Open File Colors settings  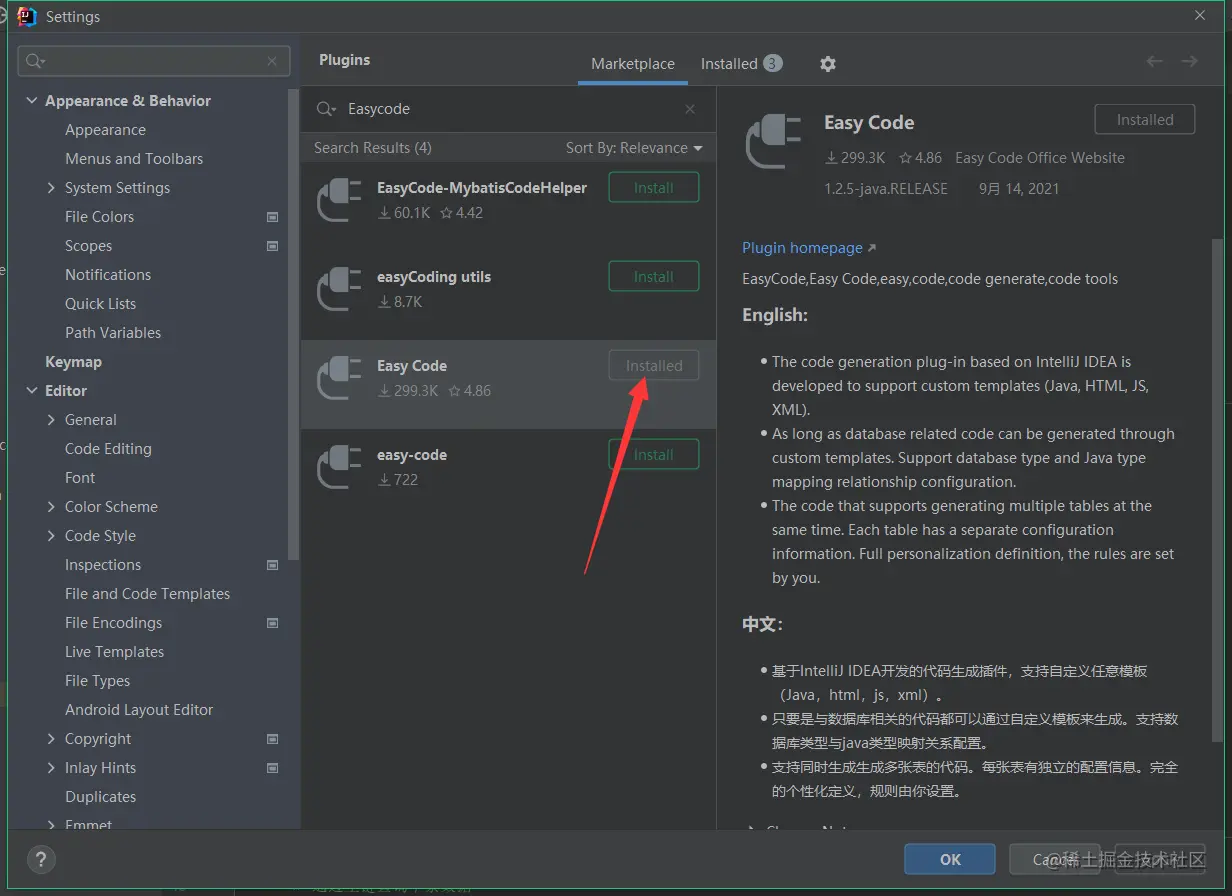coord(99,217)
